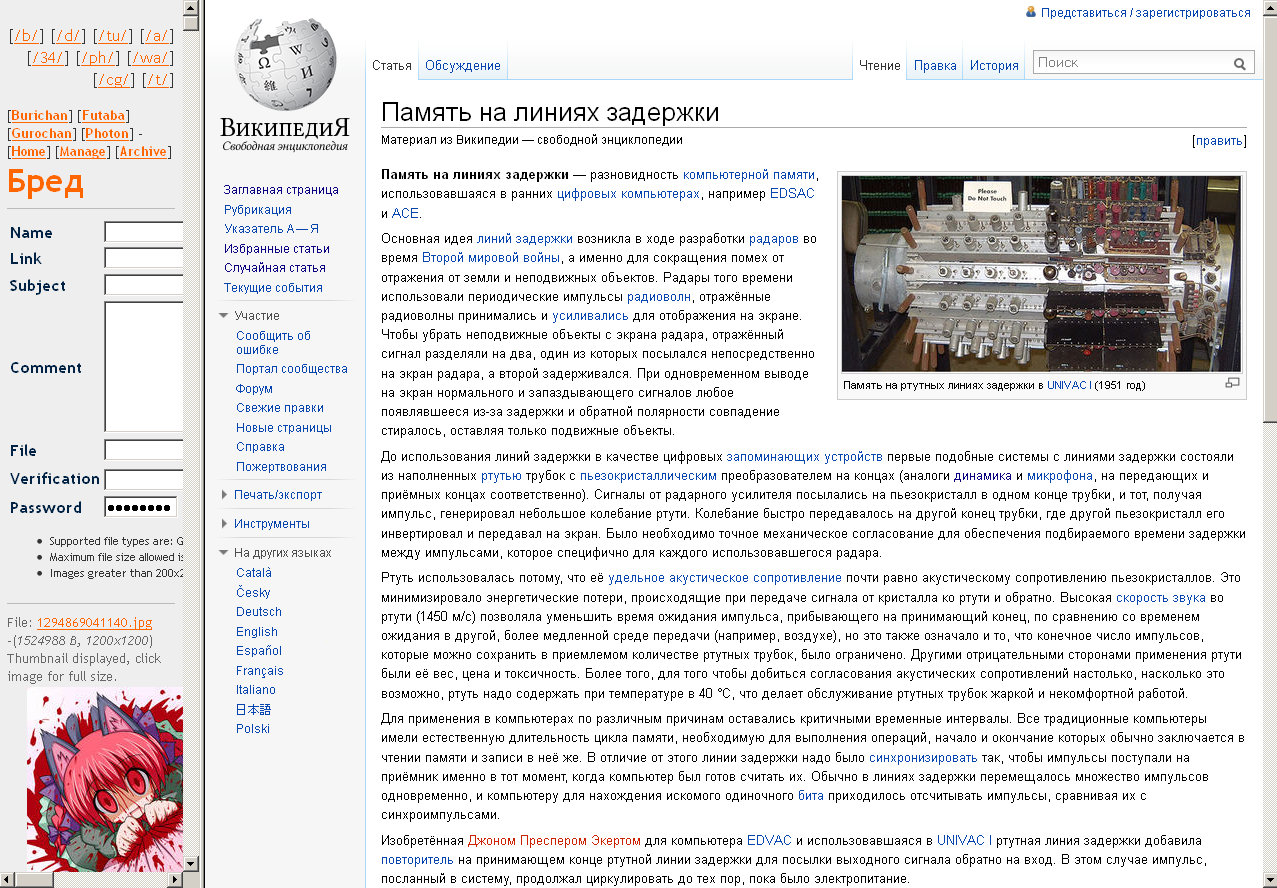Screen dimensions: 1277x888
Task: Click the search magnifier icon
Action: pos(1240,63)
